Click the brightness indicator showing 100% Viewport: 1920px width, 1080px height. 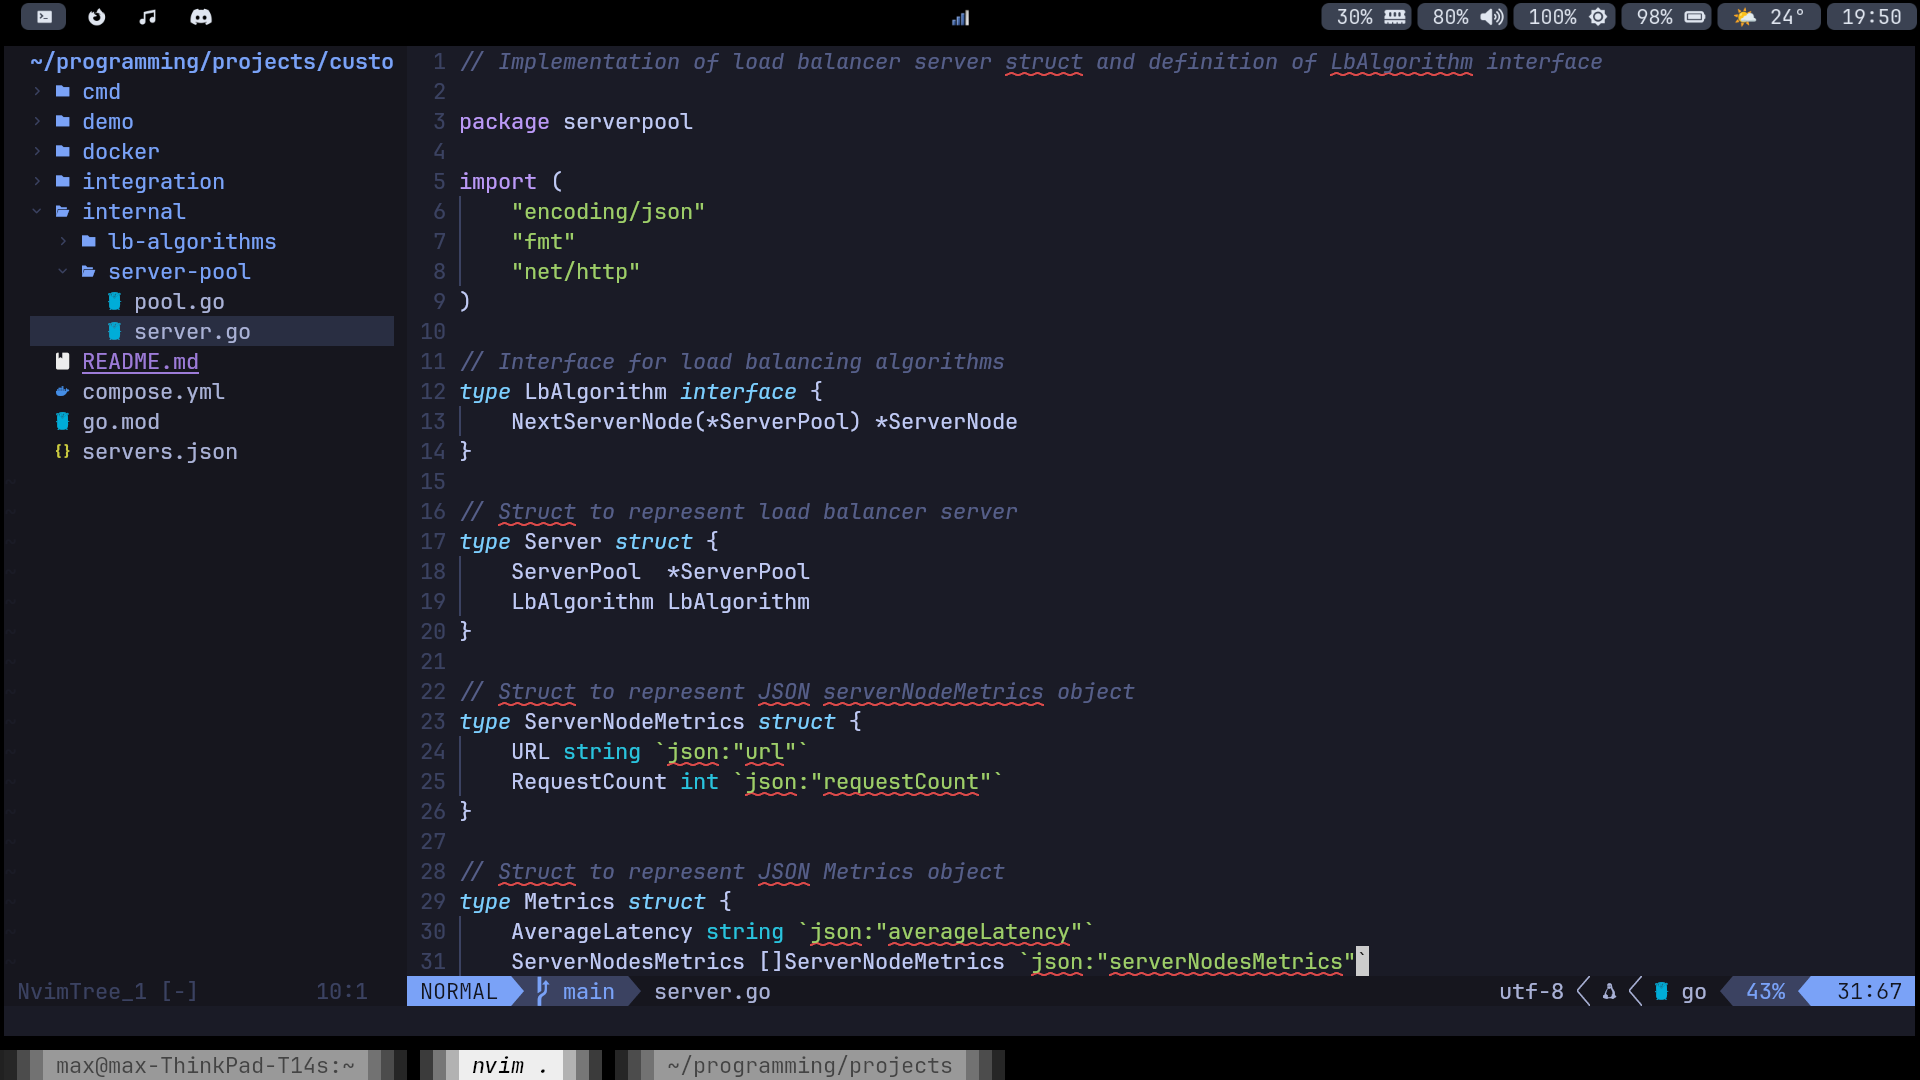click(x=1565, y=17)
